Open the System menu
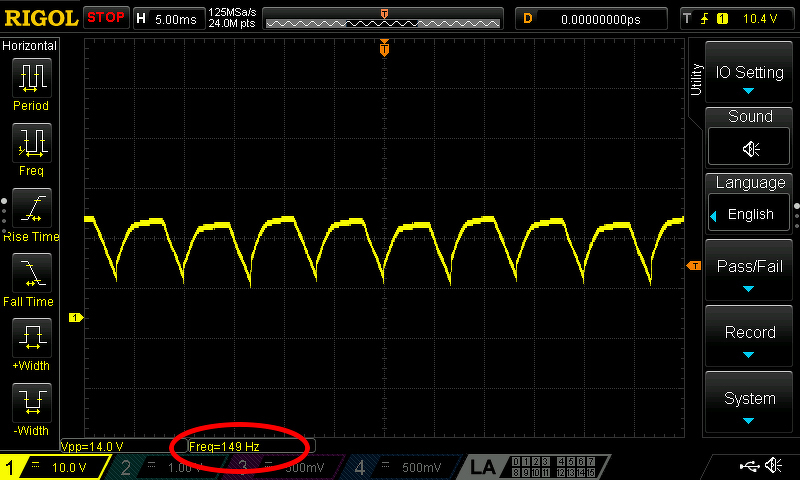This screenshot has height=480, width=800. pos(749,402)
